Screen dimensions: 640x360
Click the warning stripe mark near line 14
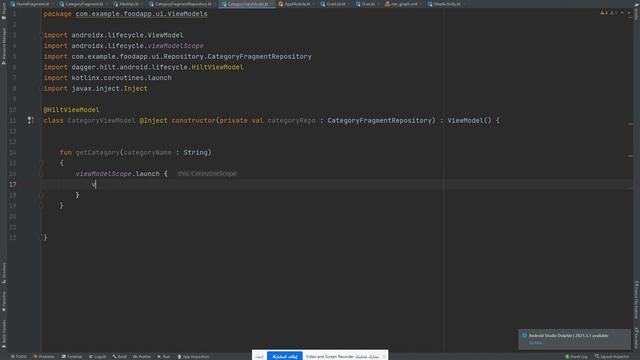(631, 156)
